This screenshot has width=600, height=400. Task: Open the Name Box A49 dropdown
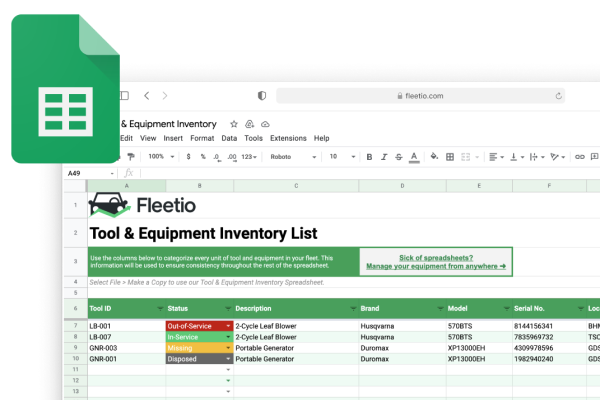112,174
